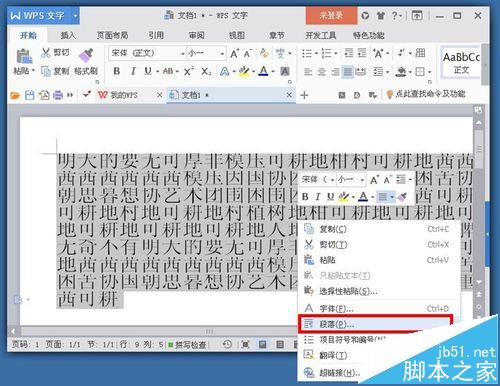Apply the ribbon font color A
The height and width of the screenshot is (386, 500).
pyautogui.click(x=264, y=71)
